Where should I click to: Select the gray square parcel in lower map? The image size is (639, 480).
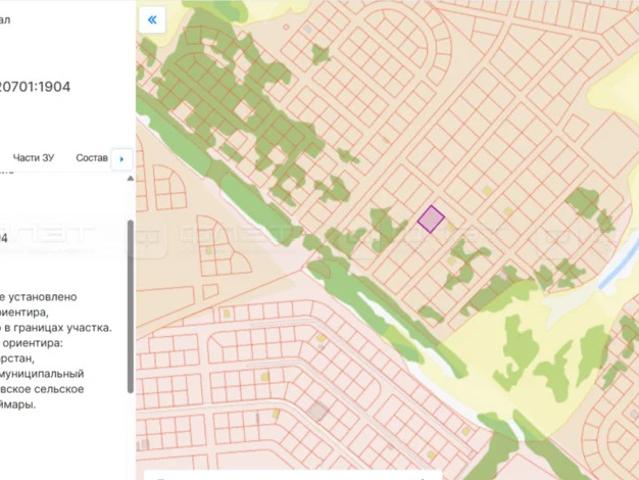(x=317, y=411)
